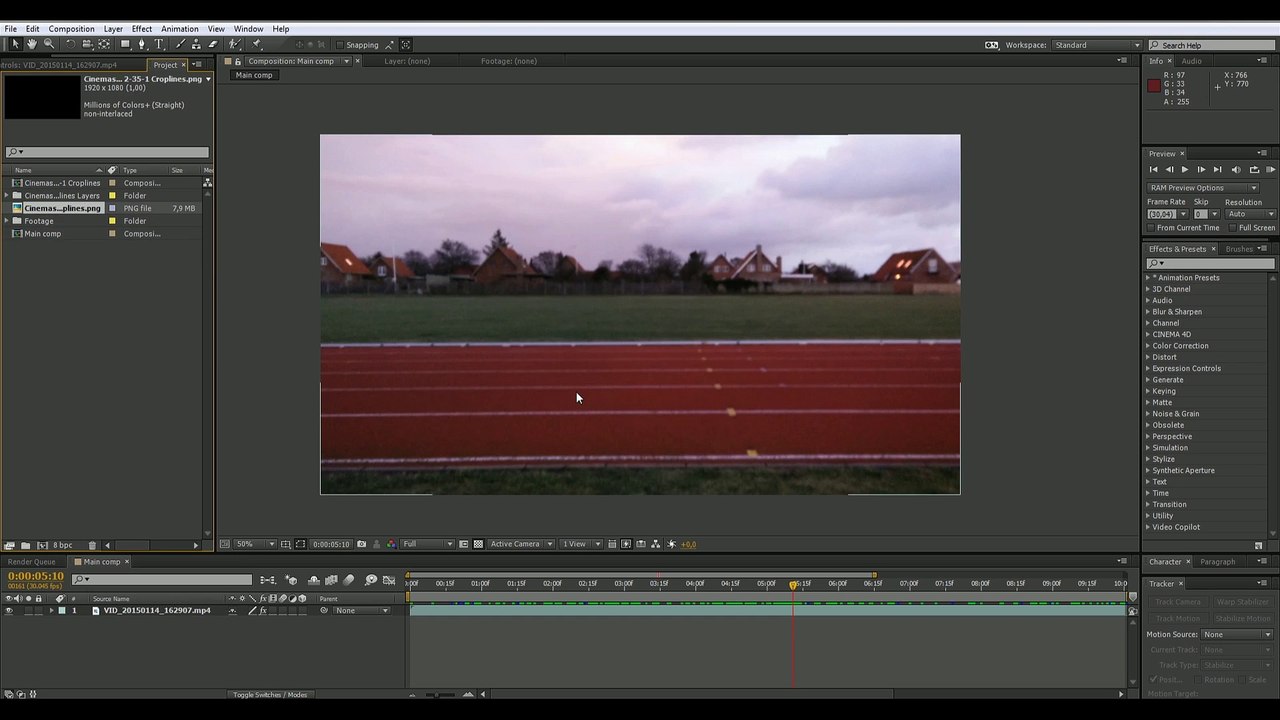Open Workspace Standard dropdown

click(x=1096, y=45)
